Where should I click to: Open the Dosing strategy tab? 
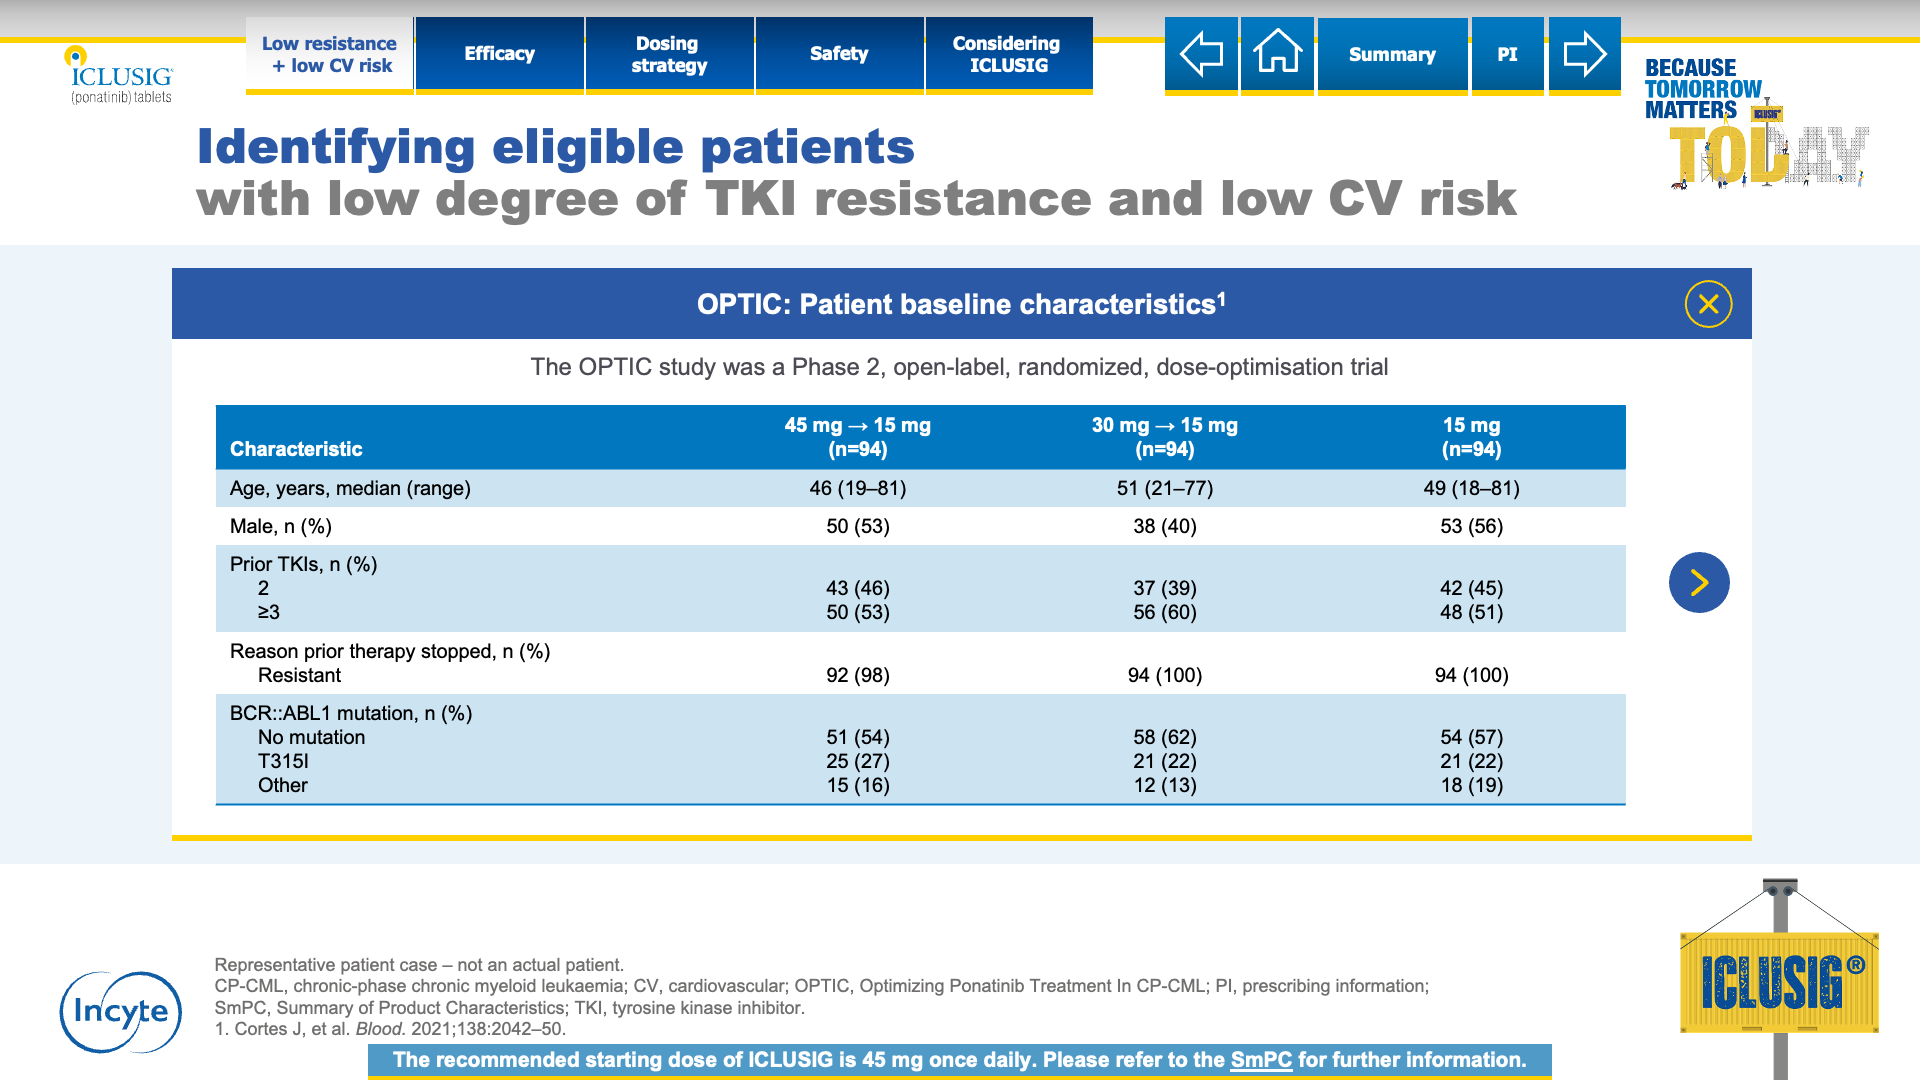coord(669,54)
